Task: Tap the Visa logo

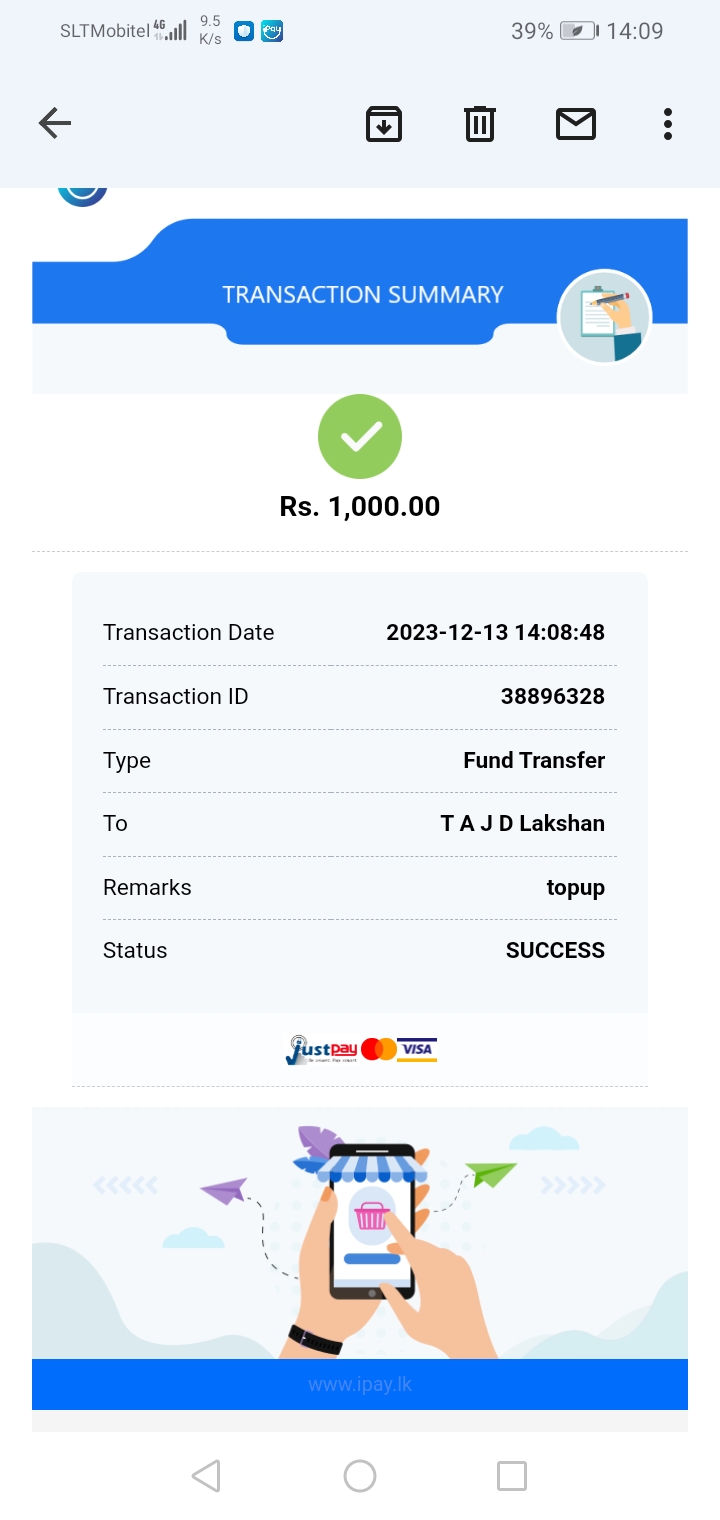Action: pyautogui.click(x=417, y=1049)
